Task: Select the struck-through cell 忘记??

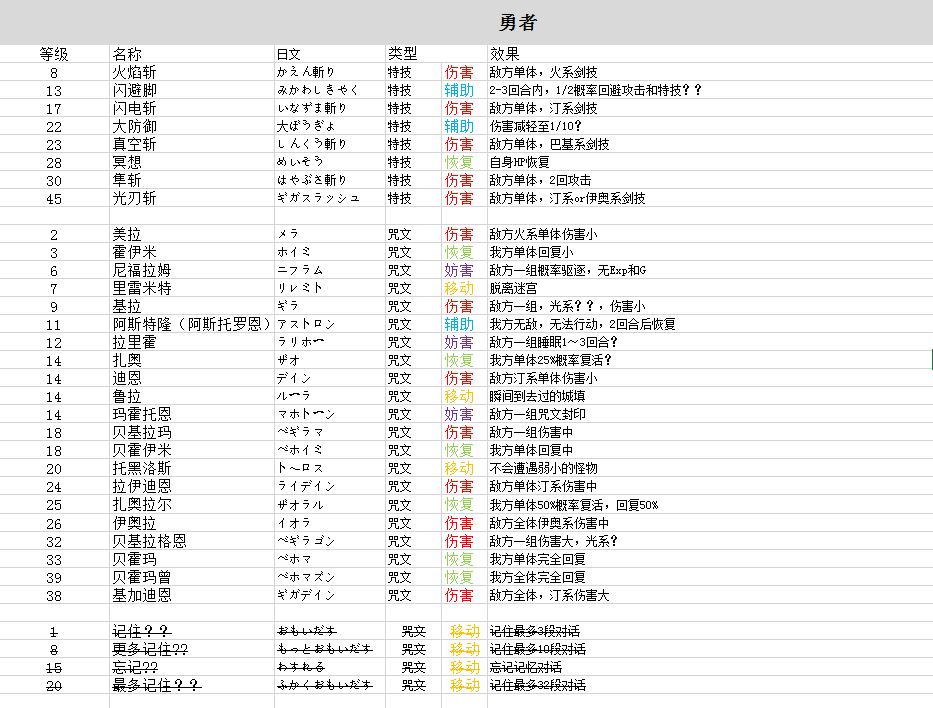Action: [x=135, y=668]
